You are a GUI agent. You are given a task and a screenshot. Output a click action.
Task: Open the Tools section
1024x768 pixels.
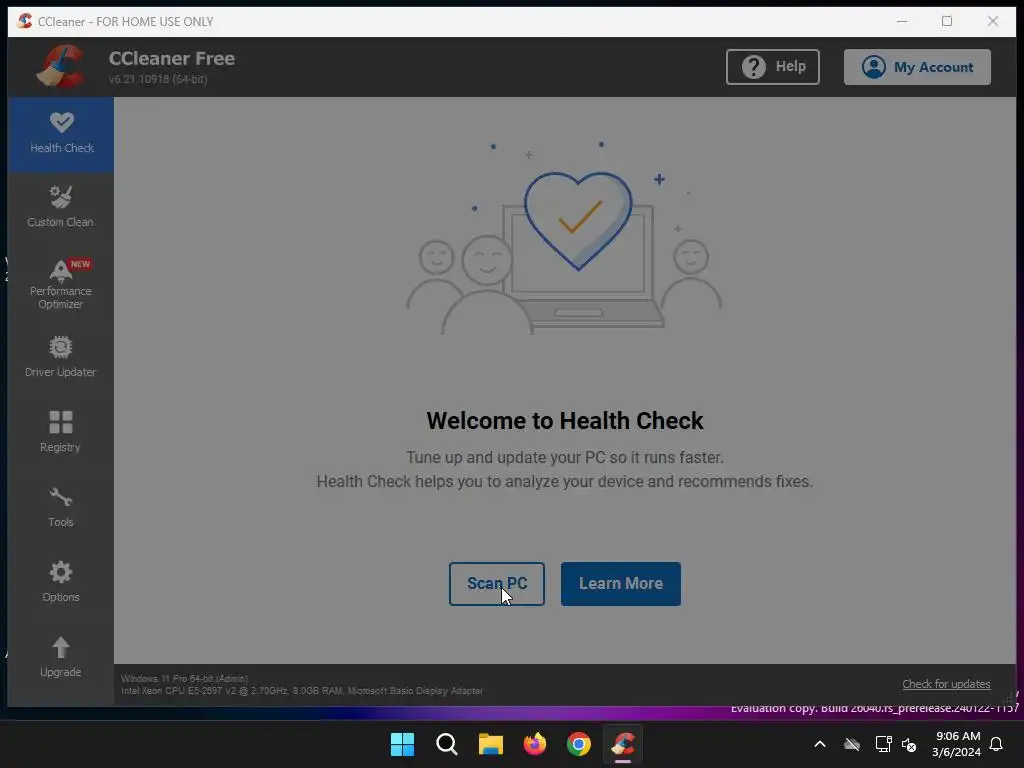click(61, 507)
